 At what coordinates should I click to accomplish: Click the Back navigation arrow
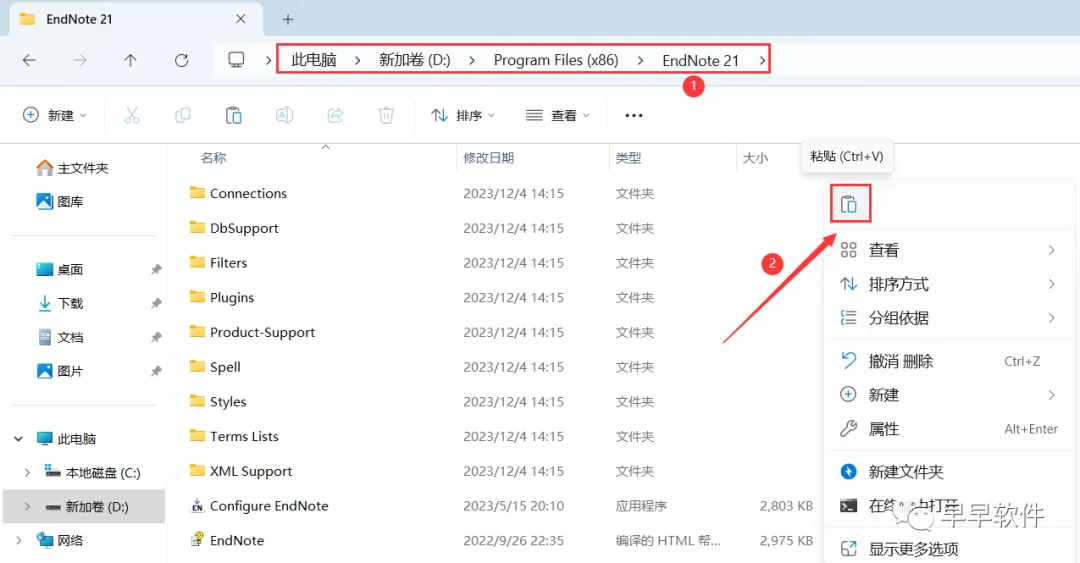[x=29, y=61]
